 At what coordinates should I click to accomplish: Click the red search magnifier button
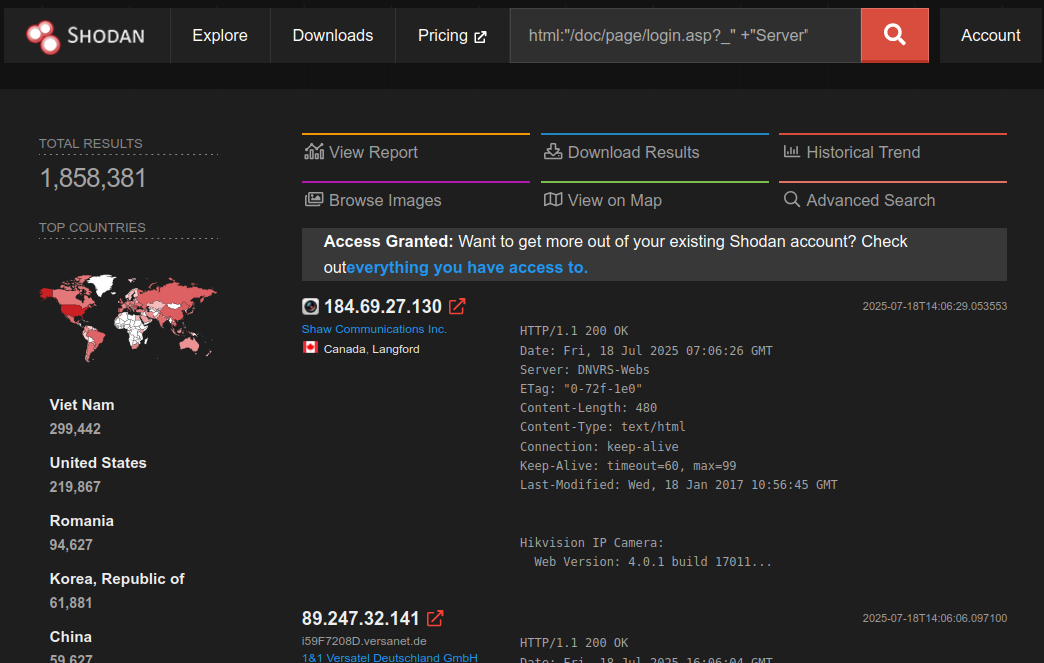894,35
